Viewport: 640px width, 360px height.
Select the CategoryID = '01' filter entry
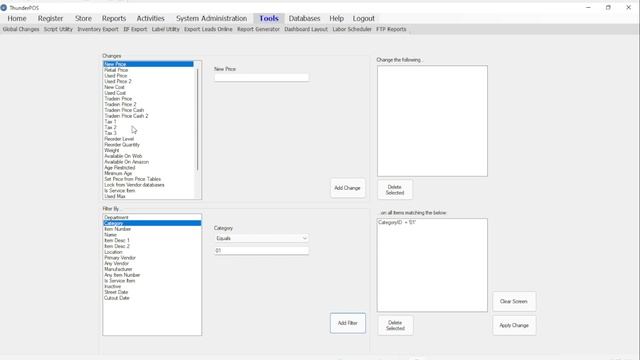click(397, 222)
